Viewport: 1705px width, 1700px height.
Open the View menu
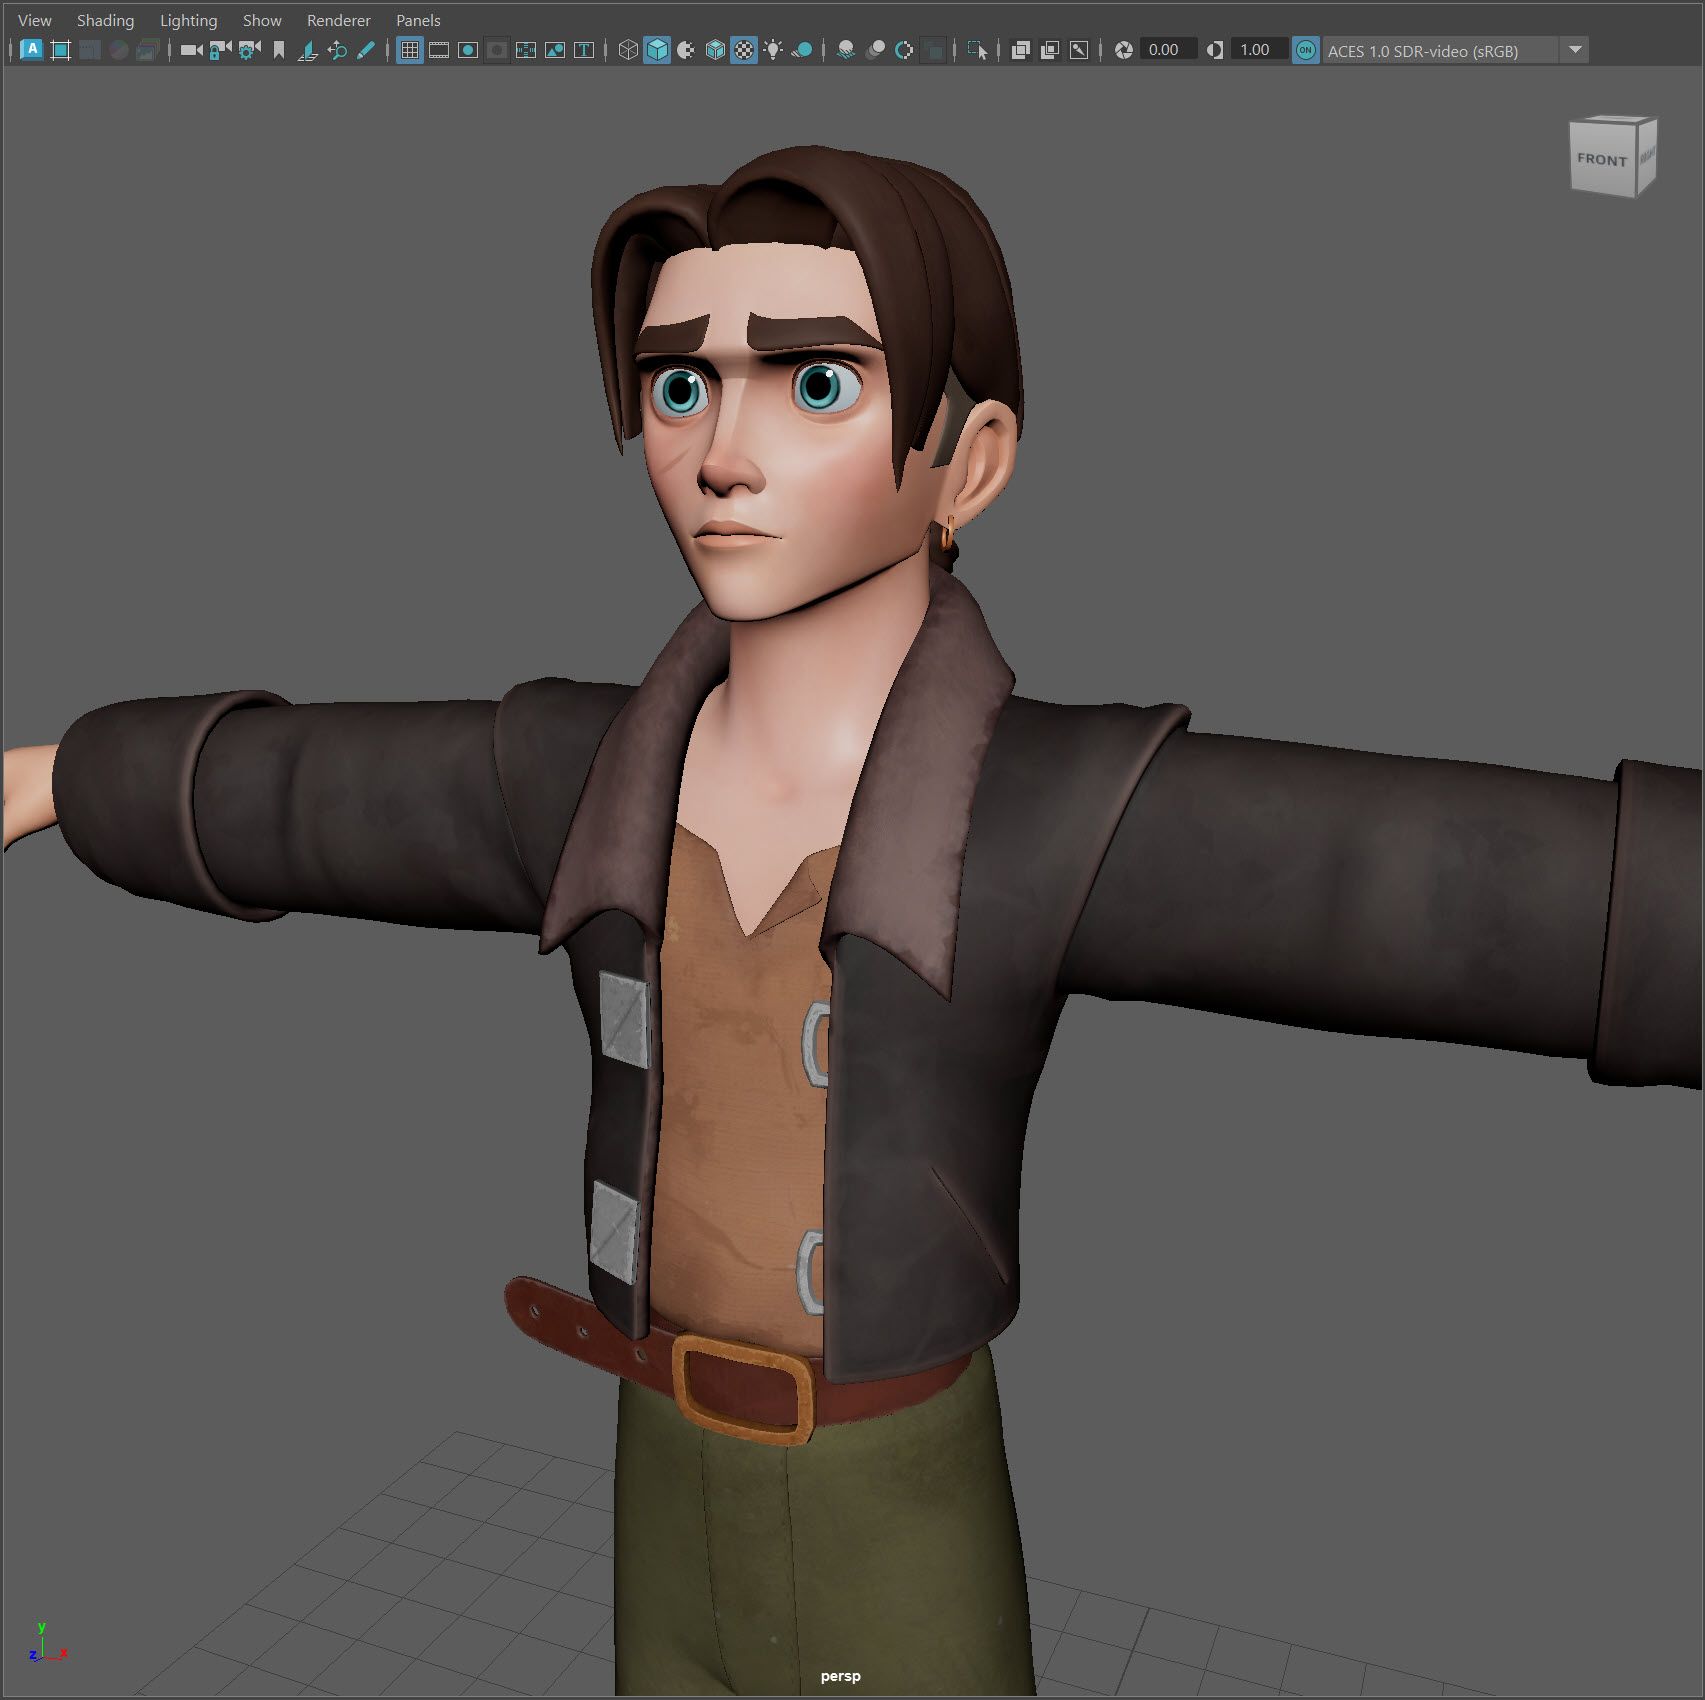coord(35,20)
